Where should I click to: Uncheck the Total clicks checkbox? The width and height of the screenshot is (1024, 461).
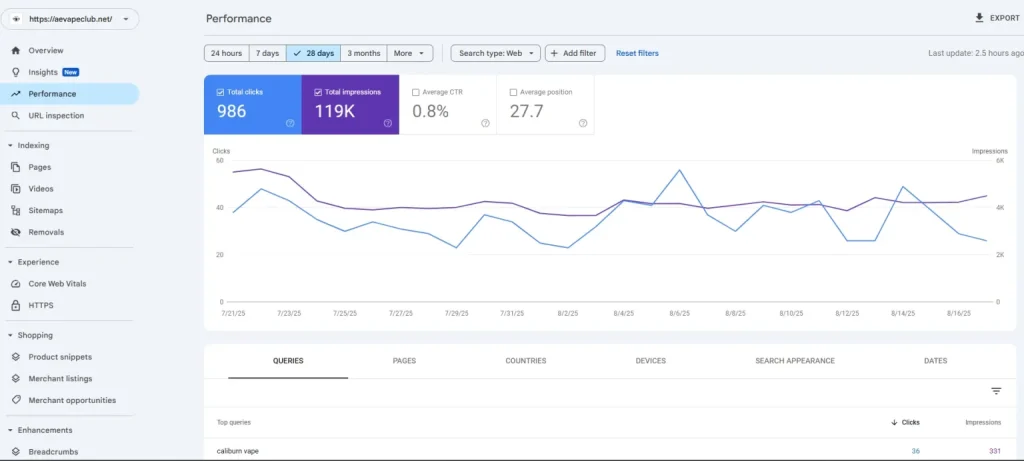click(x=220, y=92)
